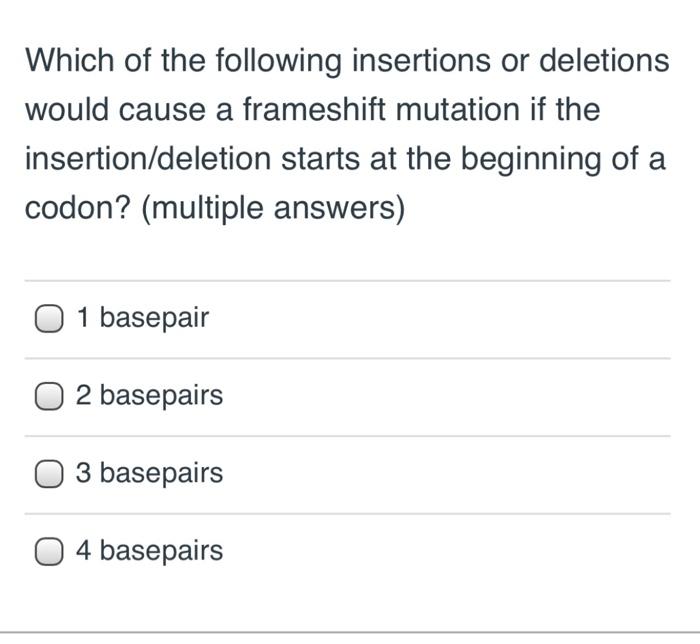This screenshot has width=700, height=644.
Task: Click the 'insertion/deletion' term in the question
Action: 148,159
